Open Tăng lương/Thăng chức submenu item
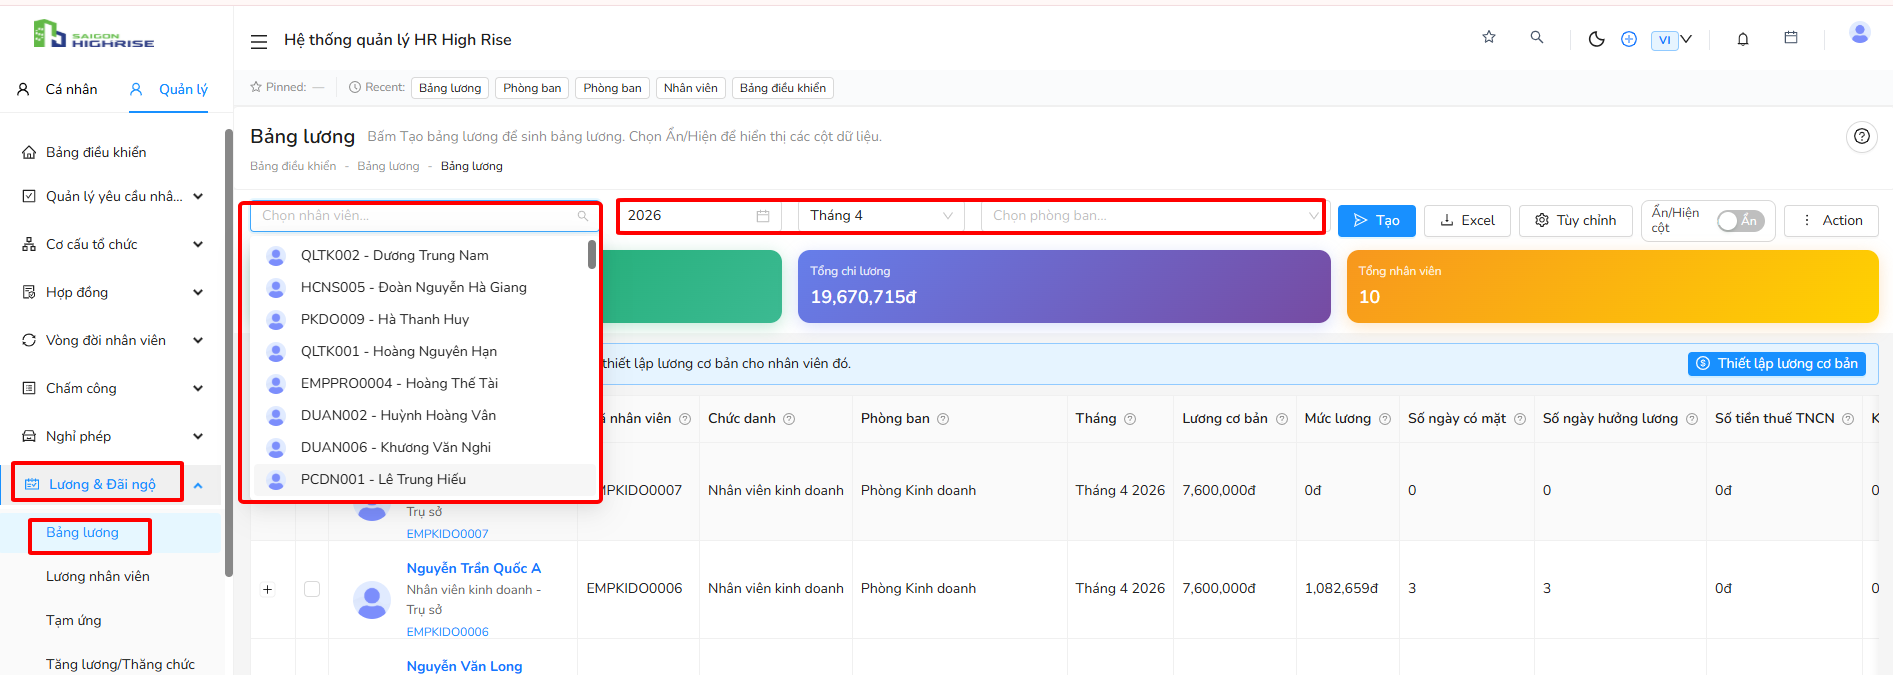Screen dimensions: 1893x675 pos(120,665)
